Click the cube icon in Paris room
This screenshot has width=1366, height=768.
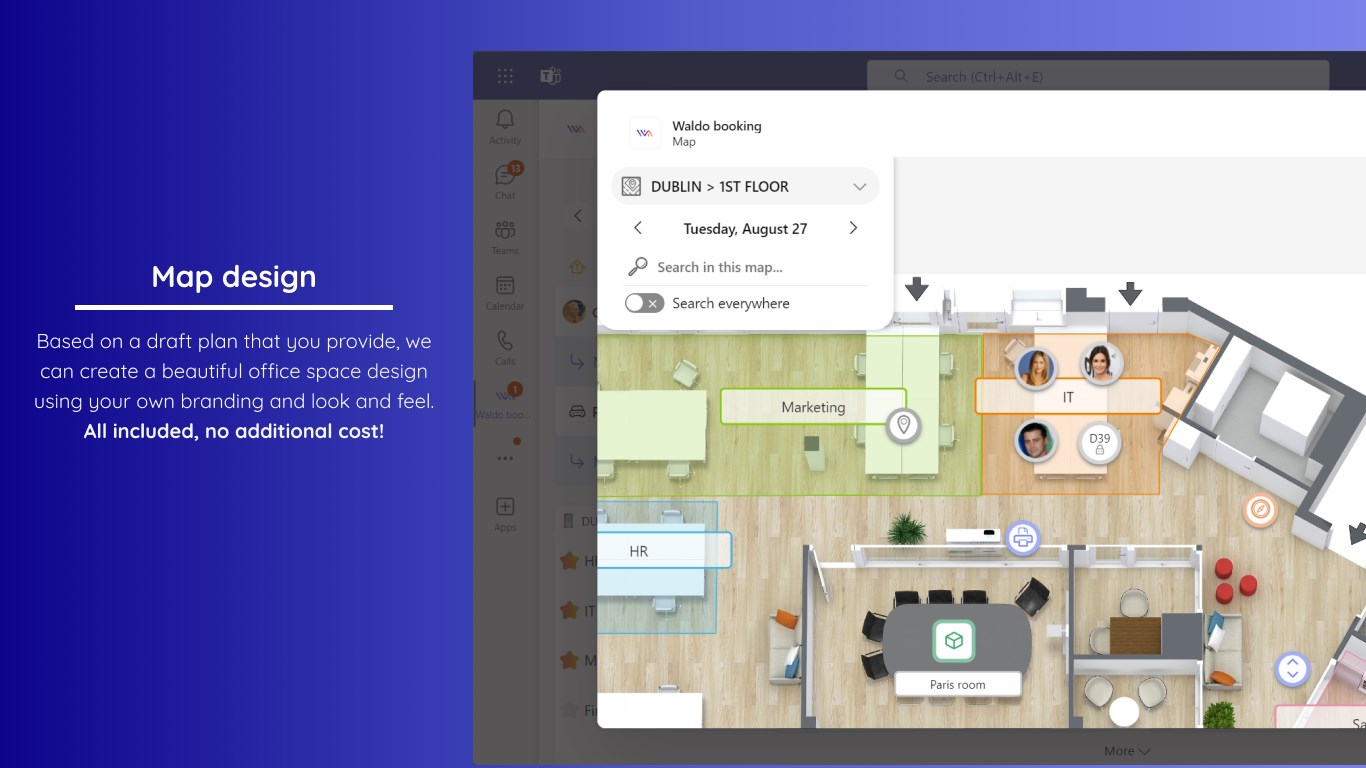(x=954, y=641)
